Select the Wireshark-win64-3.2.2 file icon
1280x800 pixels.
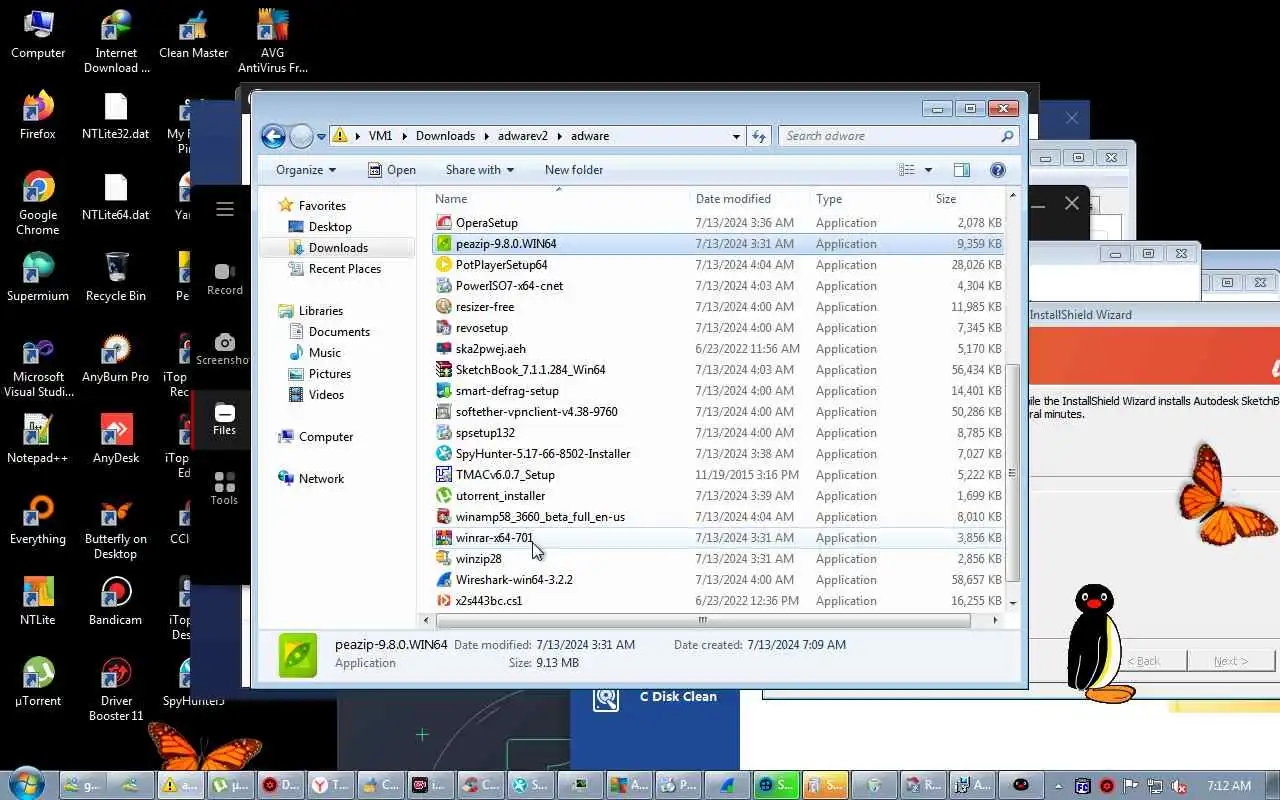click(x=444, y=580)
